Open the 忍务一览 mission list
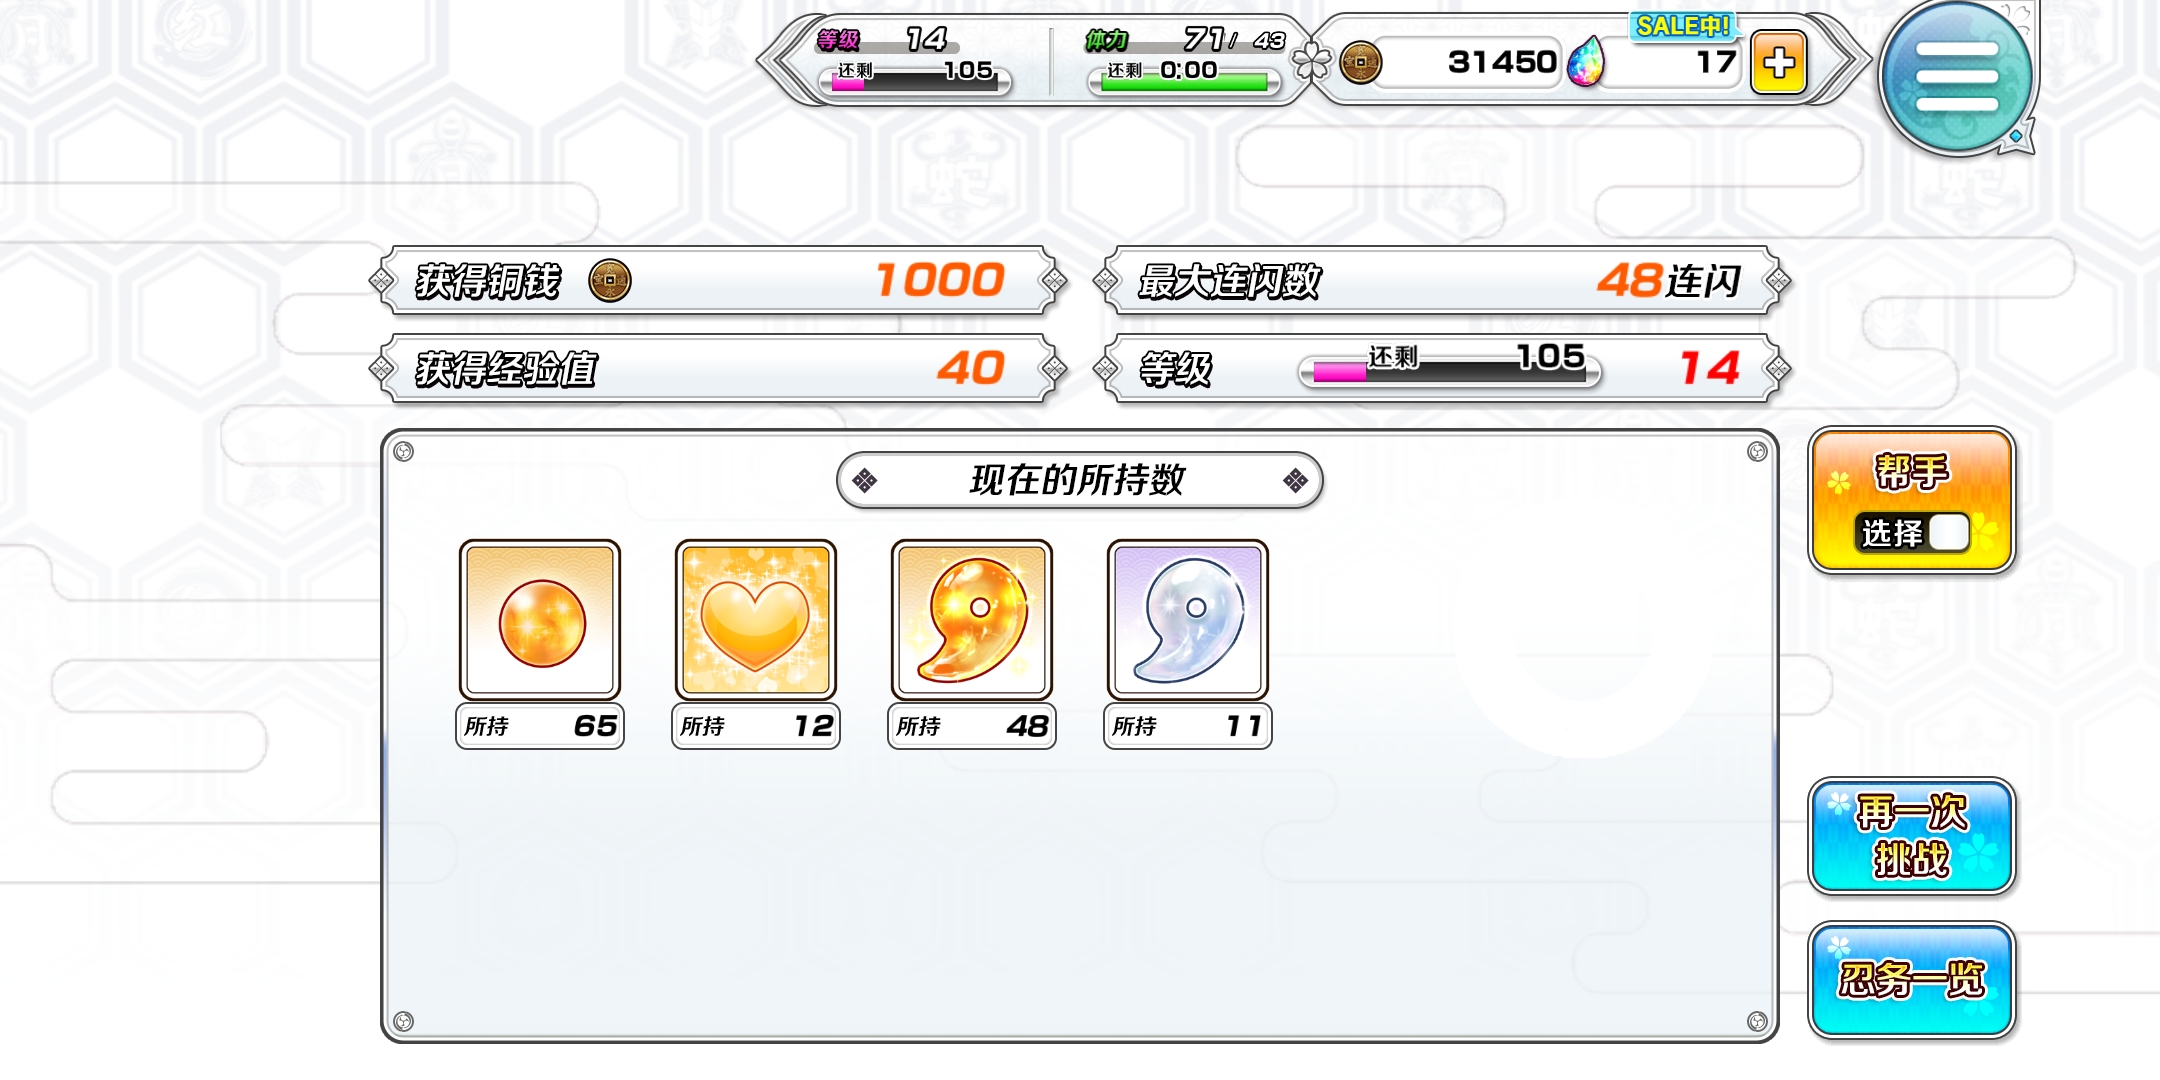 1911,979
